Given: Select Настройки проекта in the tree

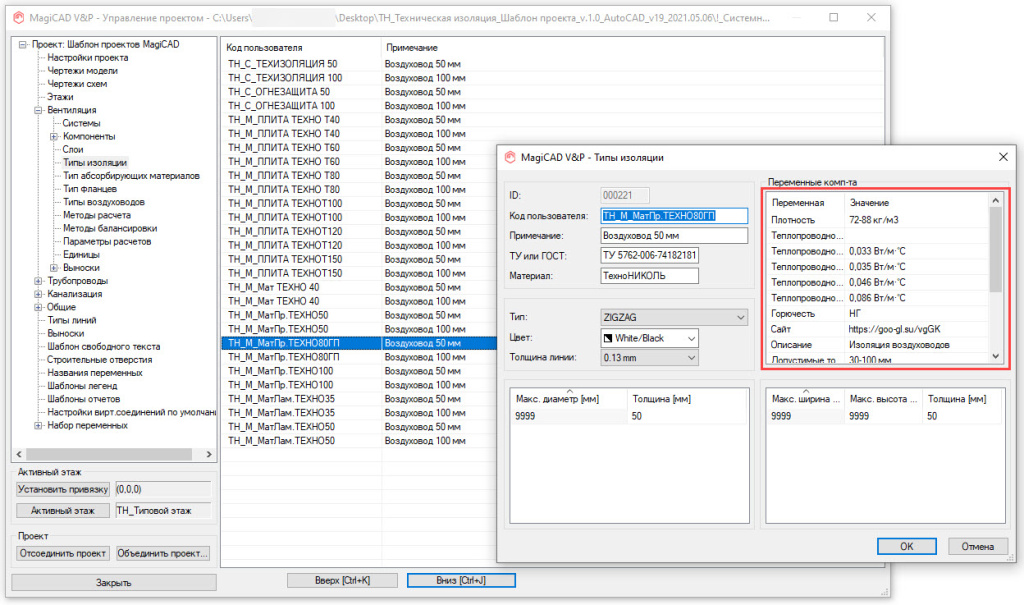Looking at the screenshot, I should pyautogui.click(x=88, y=58).
